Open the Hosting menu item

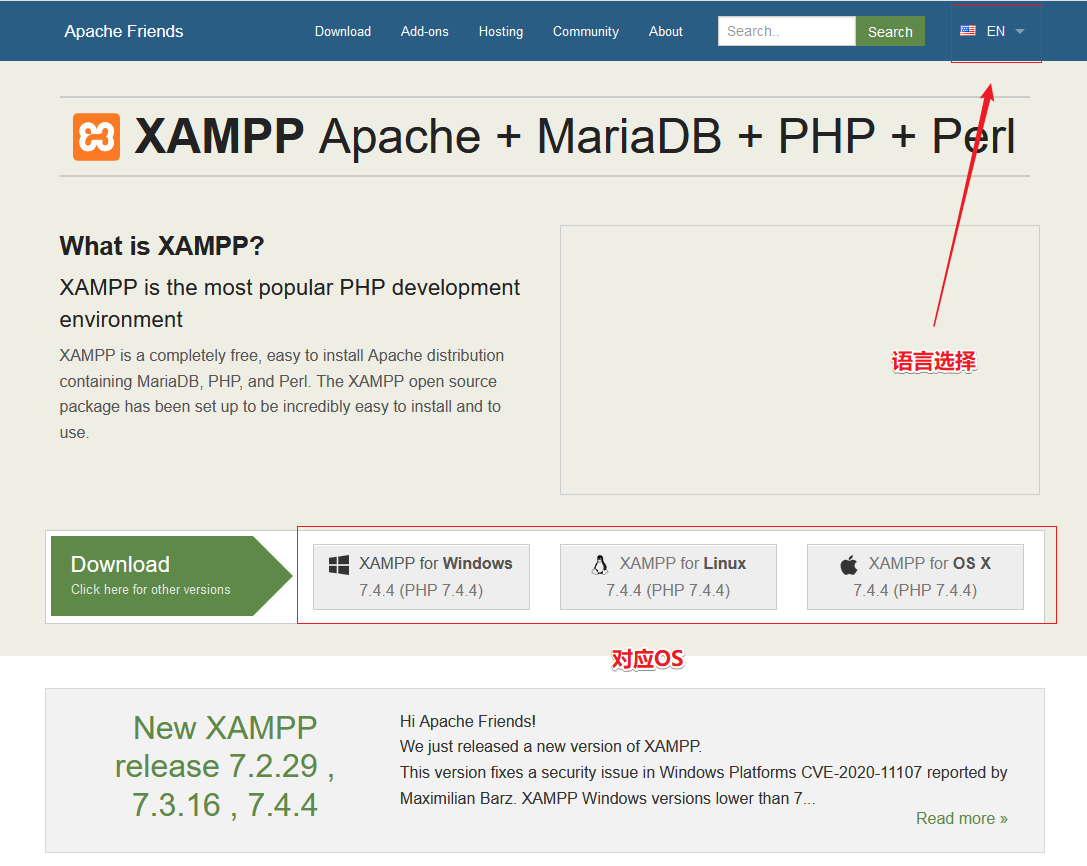coord(501,31)
